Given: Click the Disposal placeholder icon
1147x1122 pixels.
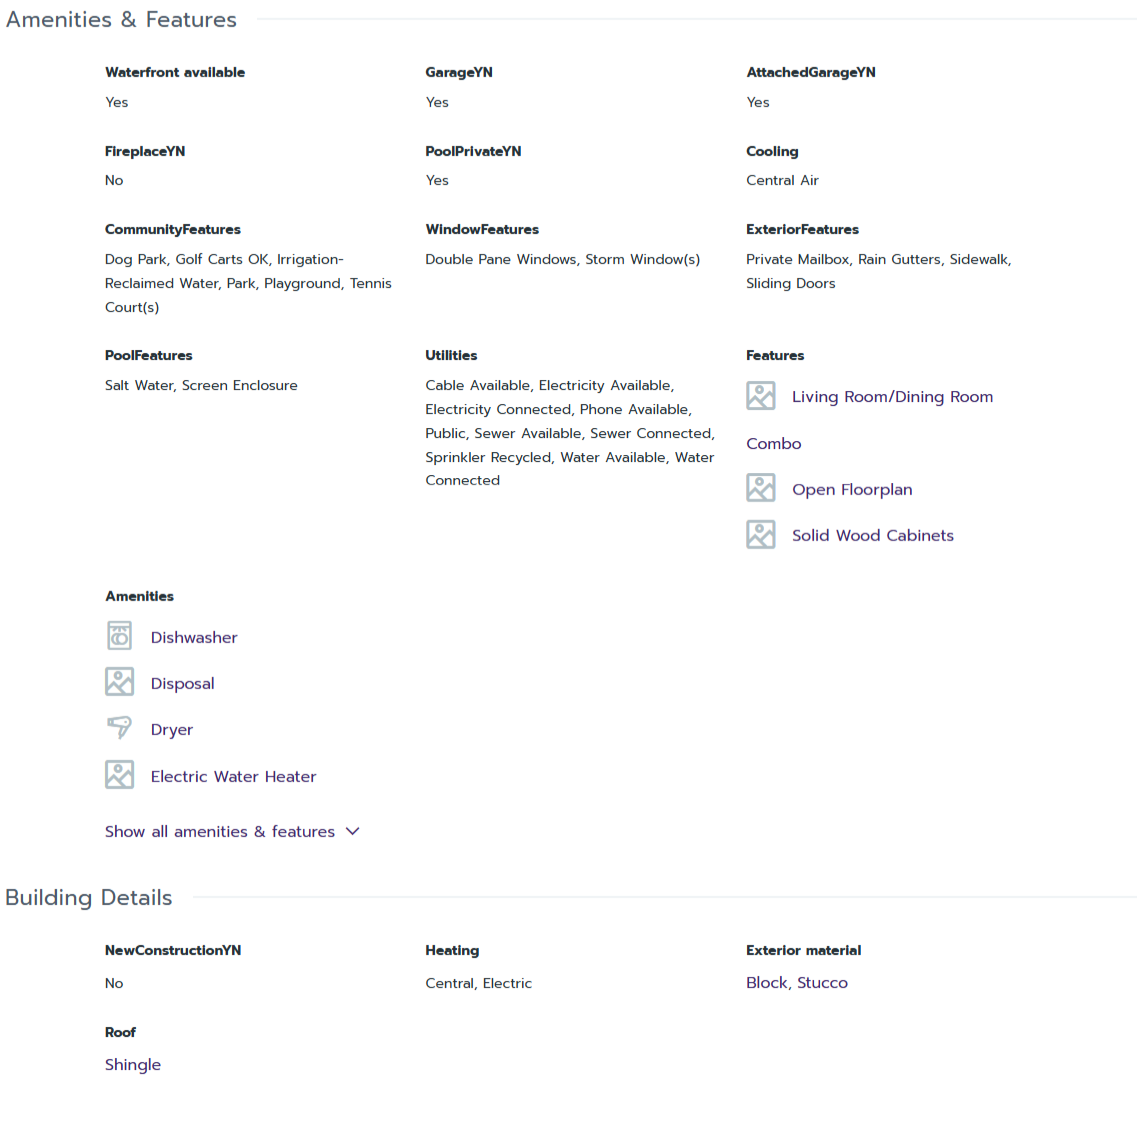Looking at the screenshot, I should click(x=119, y=682).
